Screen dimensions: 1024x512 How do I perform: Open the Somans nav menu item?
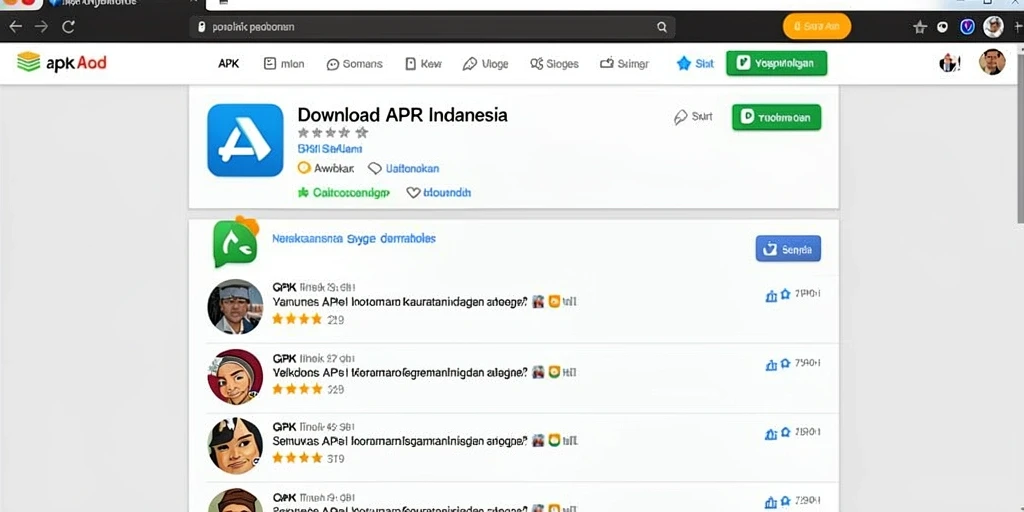coord(355,63)
